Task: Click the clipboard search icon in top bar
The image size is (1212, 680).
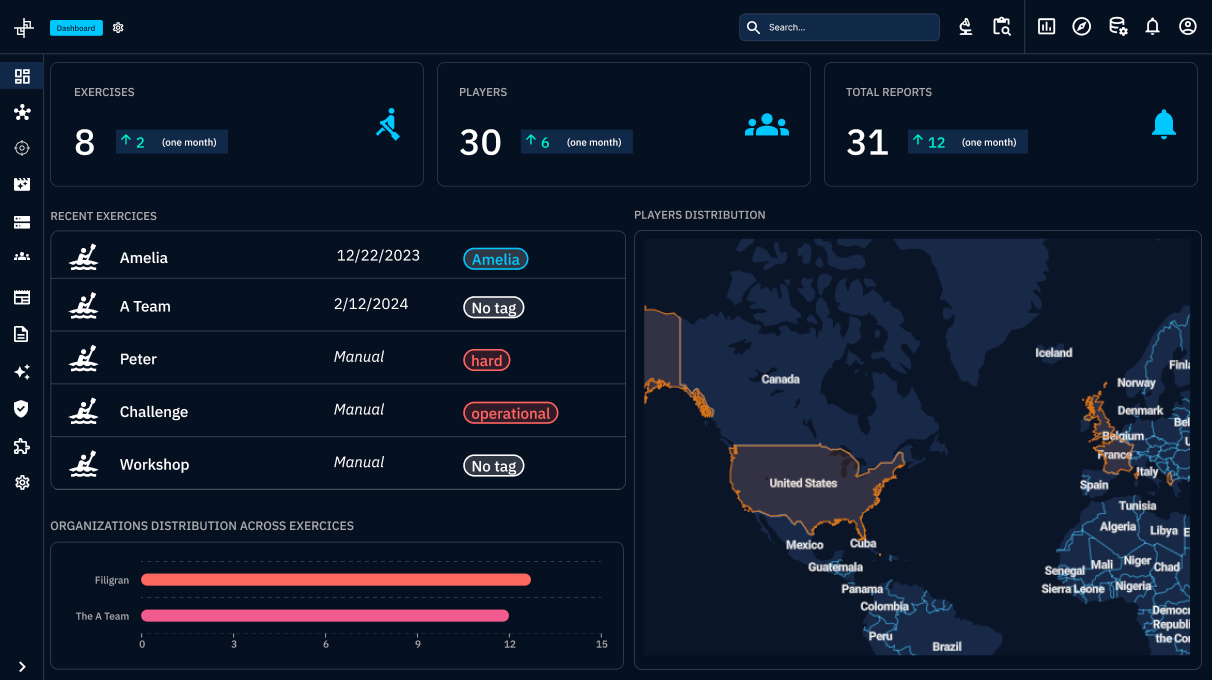Action: (1001, 27)
